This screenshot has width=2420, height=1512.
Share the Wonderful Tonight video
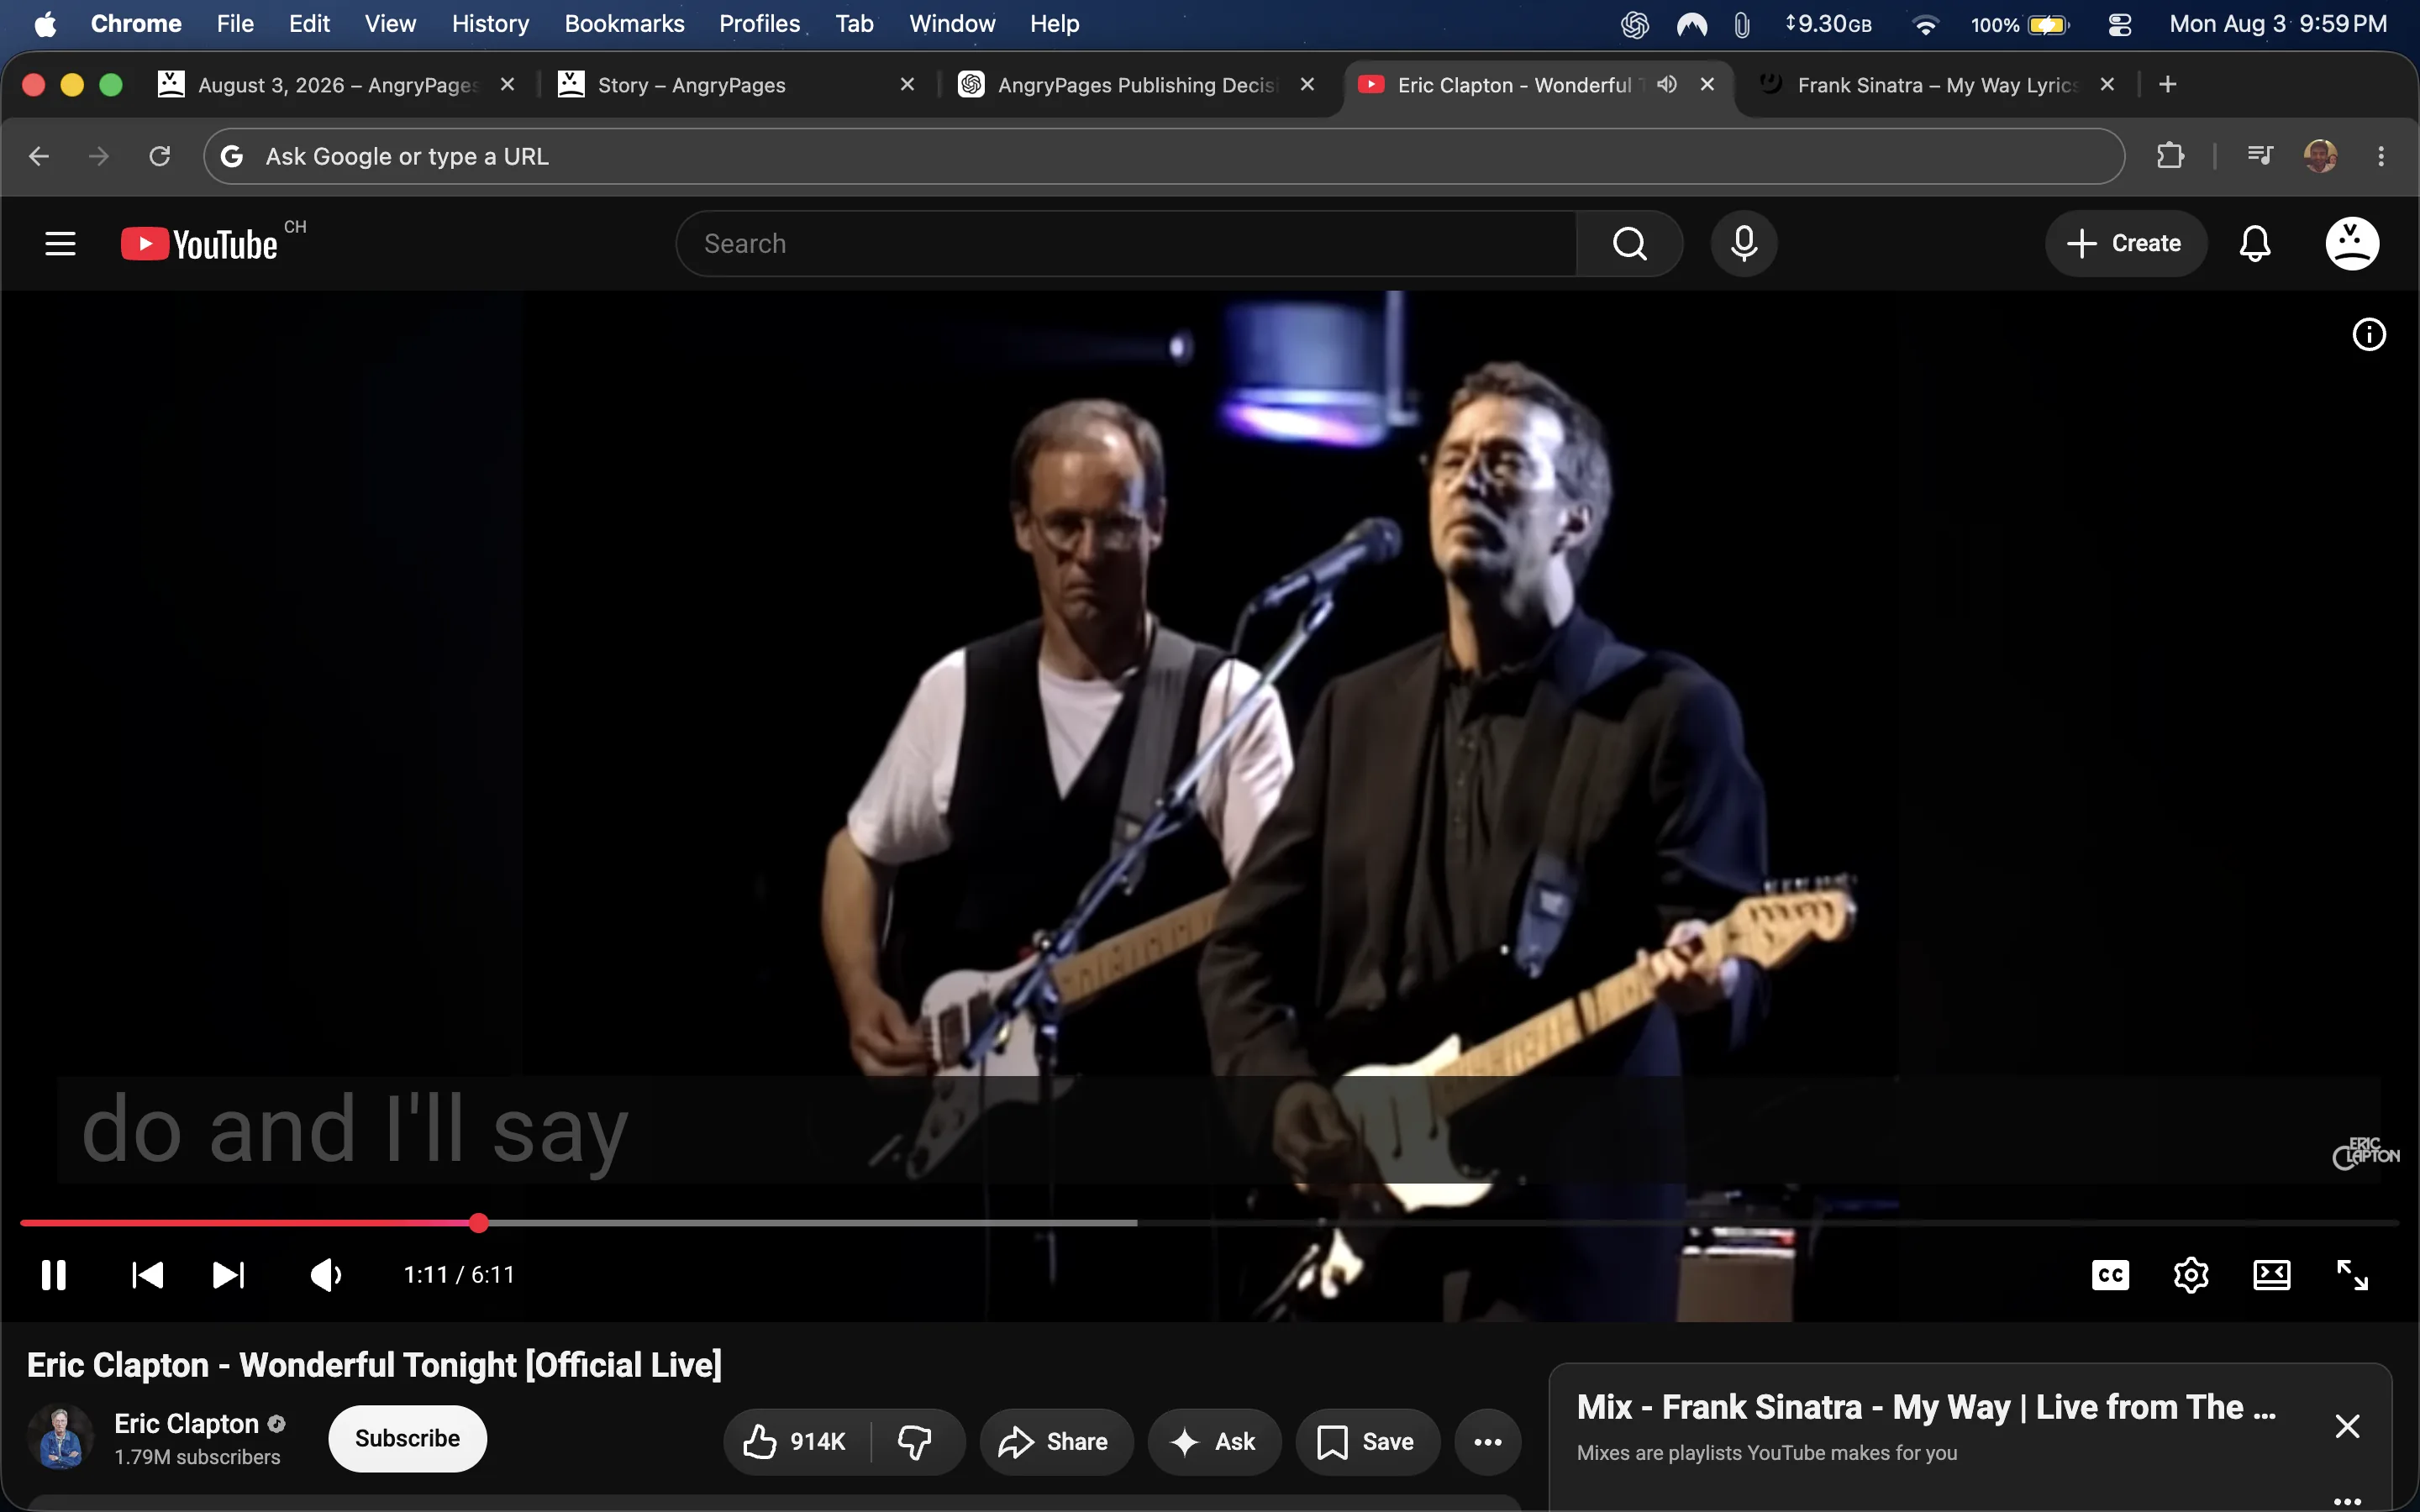click(x=1056, y=1441)
